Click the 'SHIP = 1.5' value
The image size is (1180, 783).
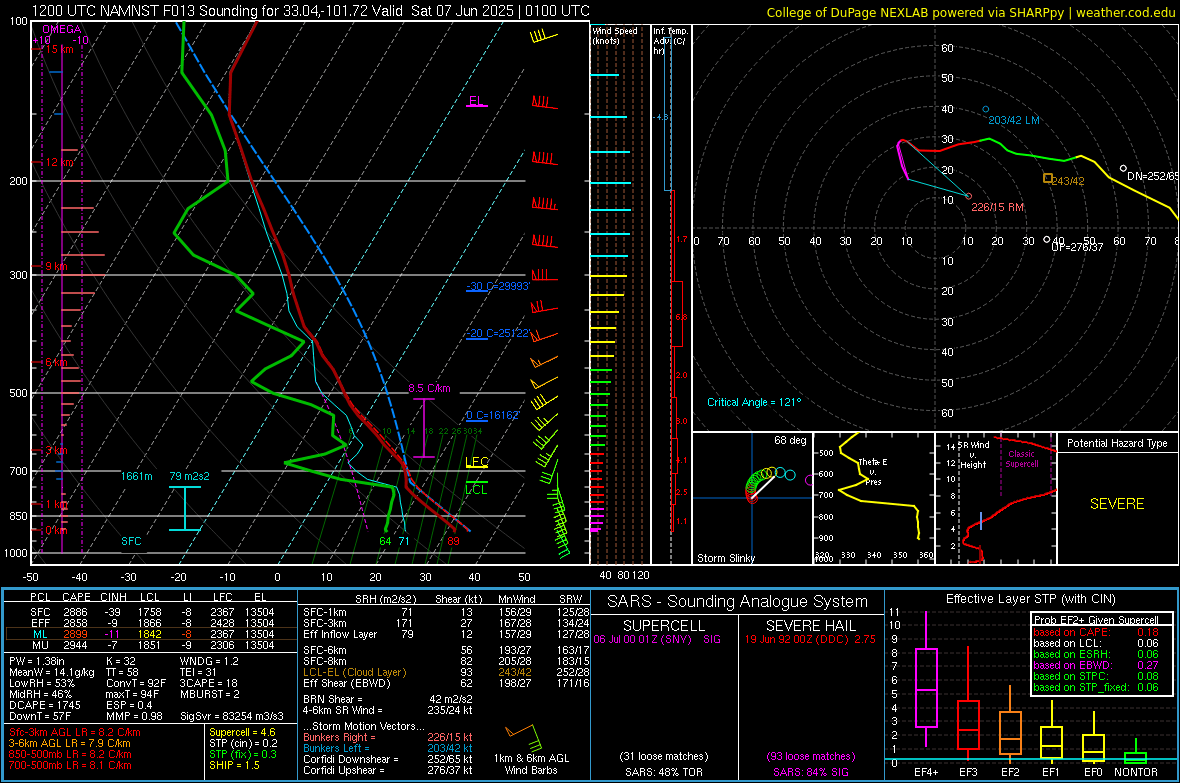[x=234, y=766]
